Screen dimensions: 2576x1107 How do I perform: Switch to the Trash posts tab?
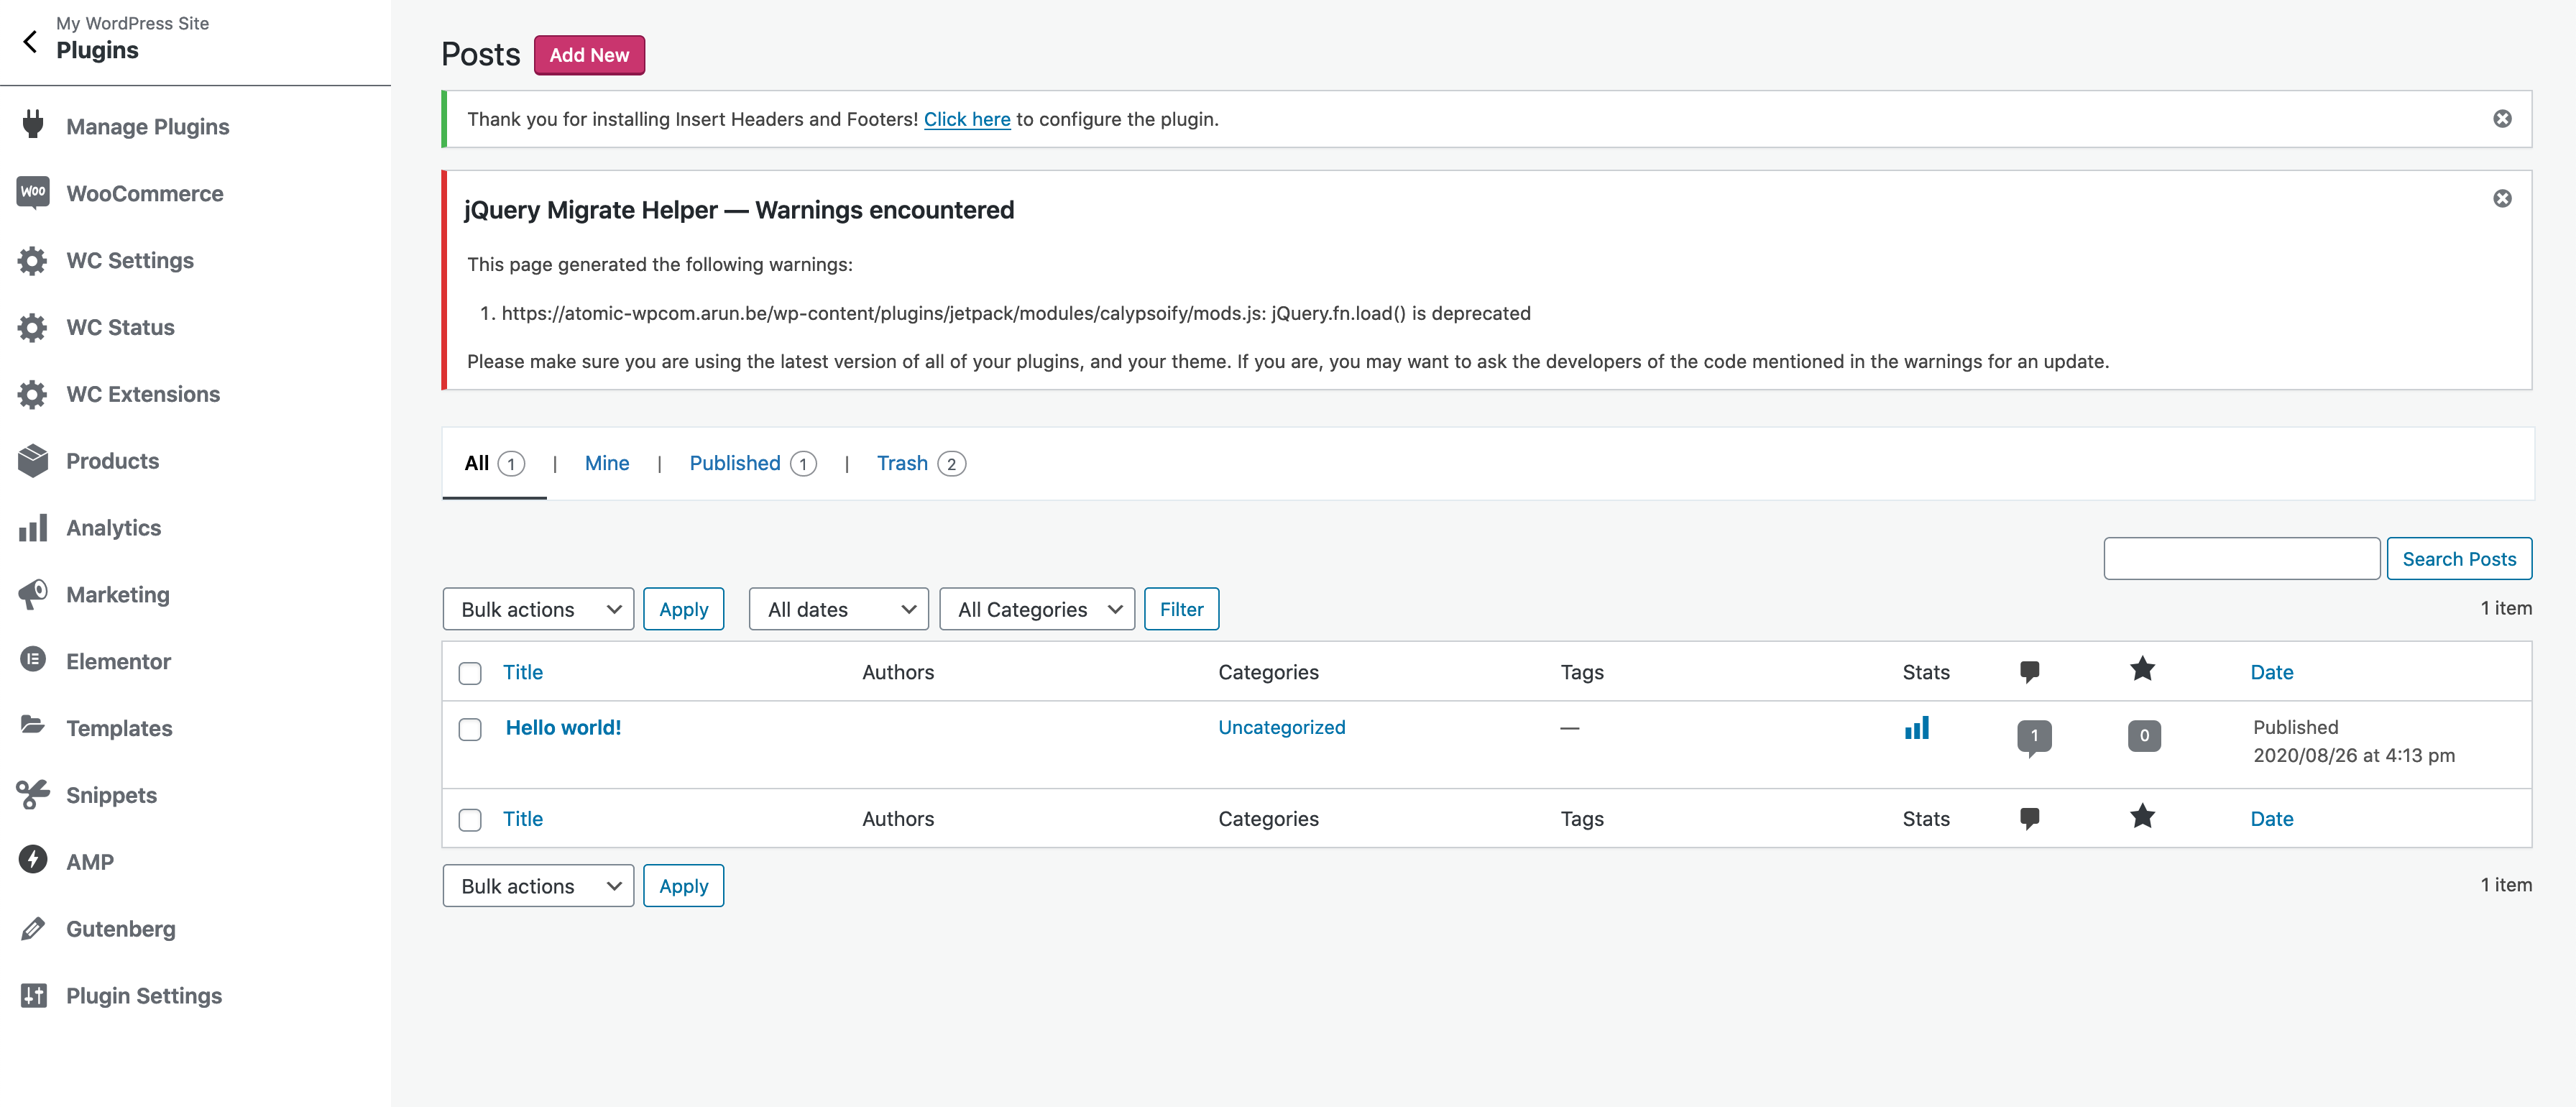coord(902,463)
